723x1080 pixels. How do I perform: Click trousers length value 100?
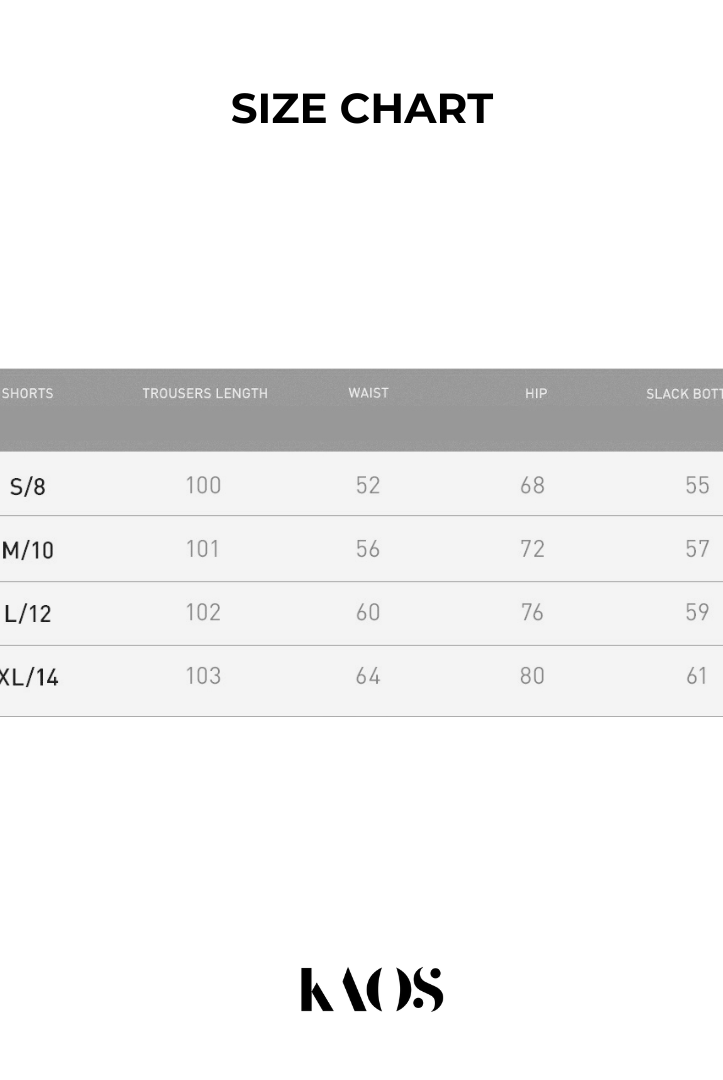203,485
